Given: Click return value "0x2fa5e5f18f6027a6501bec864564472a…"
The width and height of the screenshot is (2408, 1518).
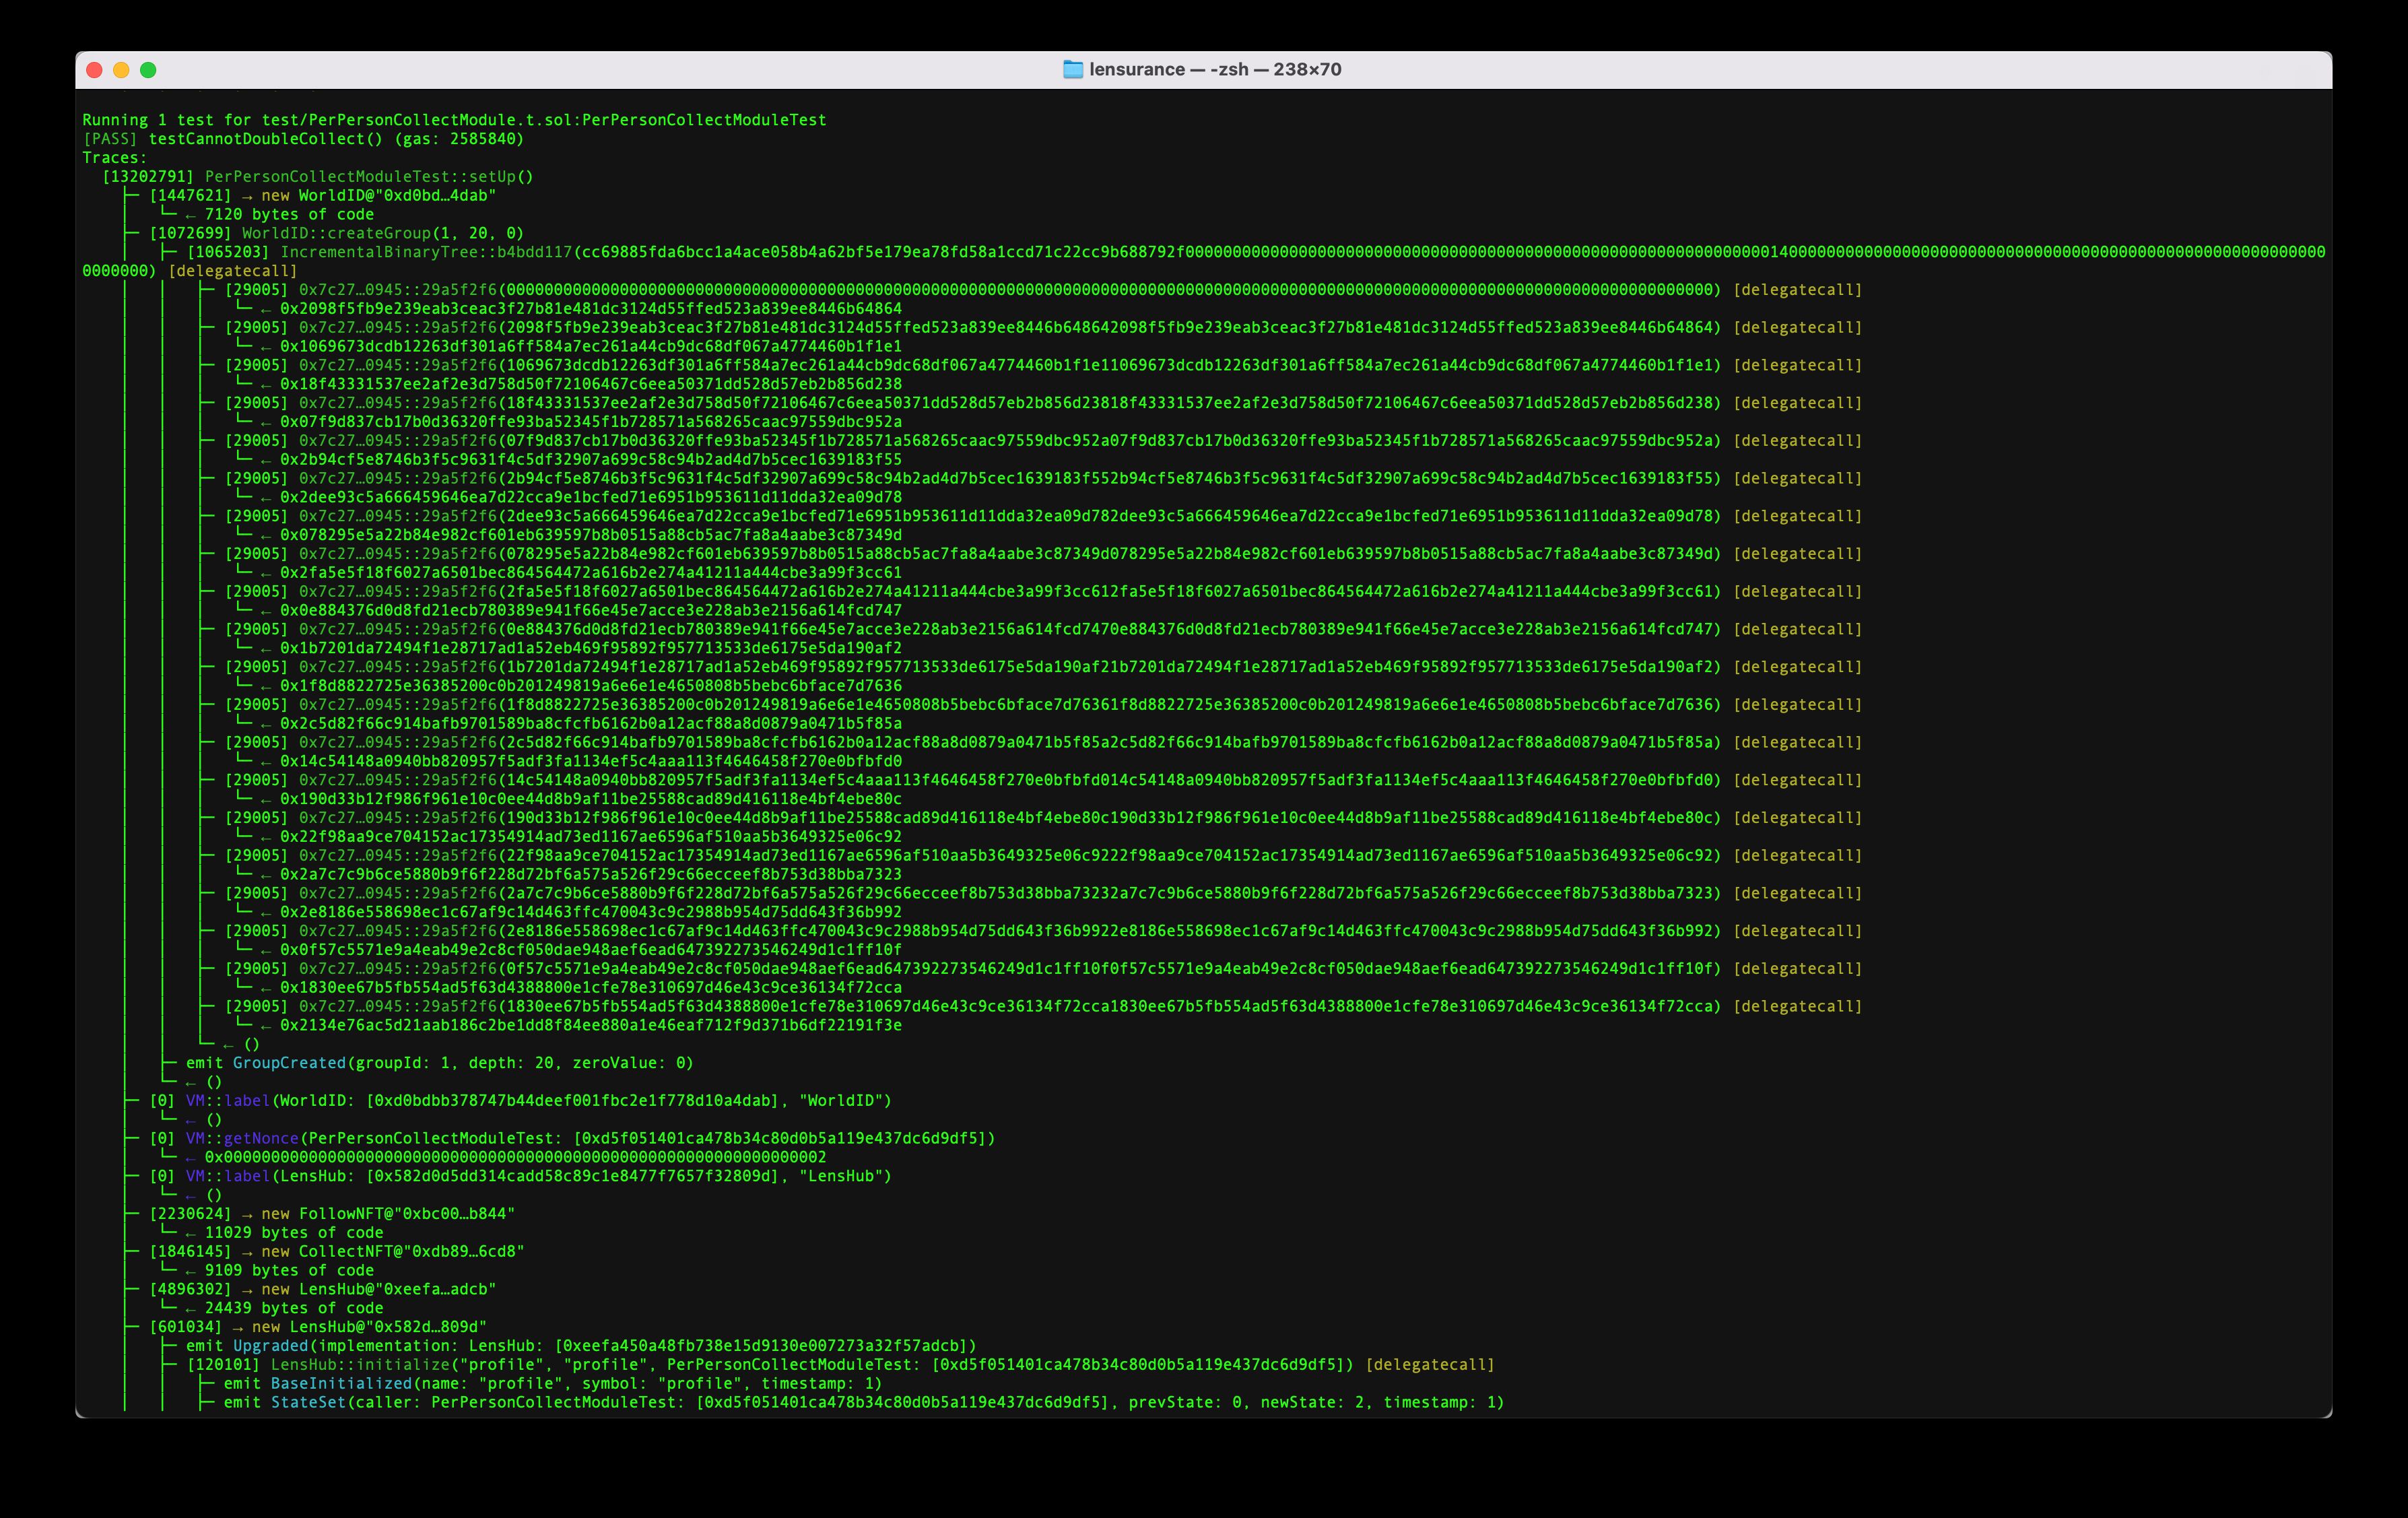Looking at the screenshot, I should (x=591, y=573).
